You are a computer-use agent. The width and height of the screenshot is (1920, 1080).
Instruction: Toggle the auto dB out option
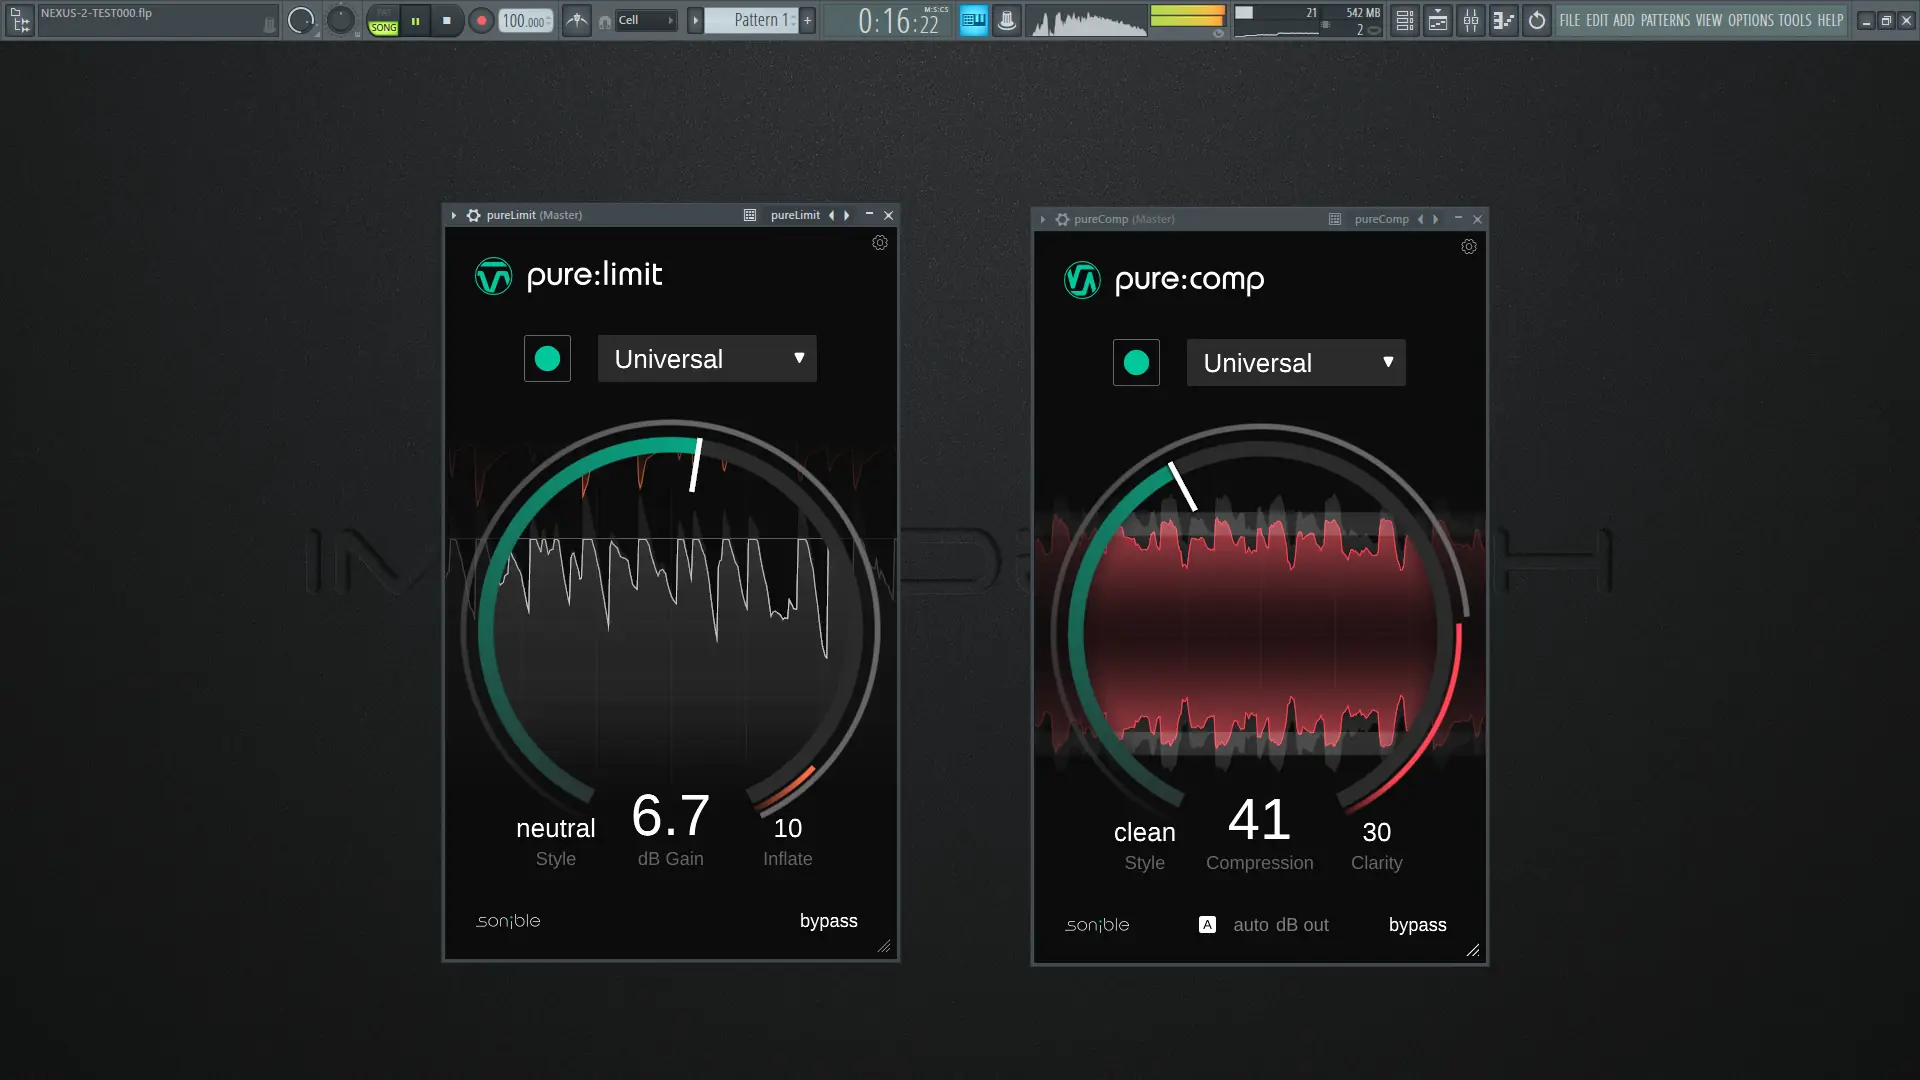pos(1208,925)
